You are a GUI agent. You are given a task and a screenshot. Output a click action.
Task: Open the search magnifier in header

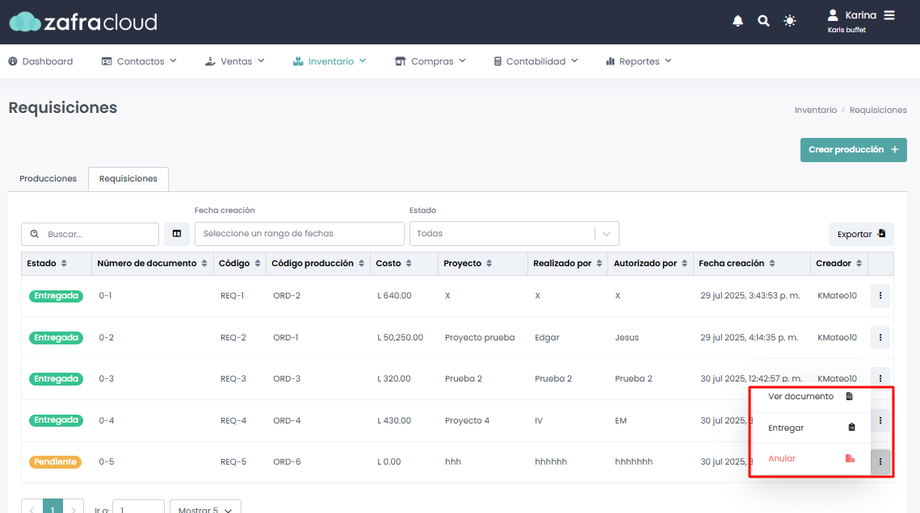coord(764,21)
